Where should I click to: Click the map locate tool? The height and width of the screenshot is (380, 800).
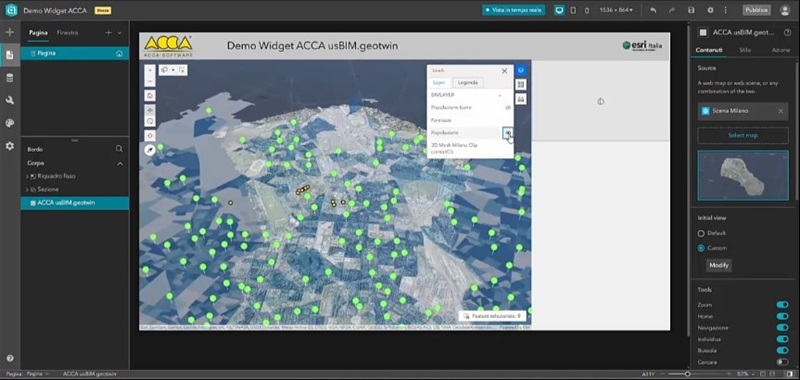[x=150, y=135]
